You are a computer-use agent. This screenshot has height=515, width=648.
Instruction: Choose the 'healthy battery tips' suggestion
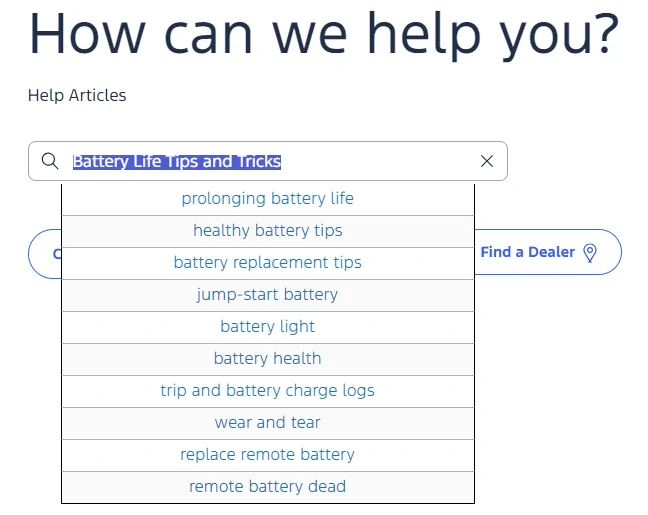click(267, 231)
